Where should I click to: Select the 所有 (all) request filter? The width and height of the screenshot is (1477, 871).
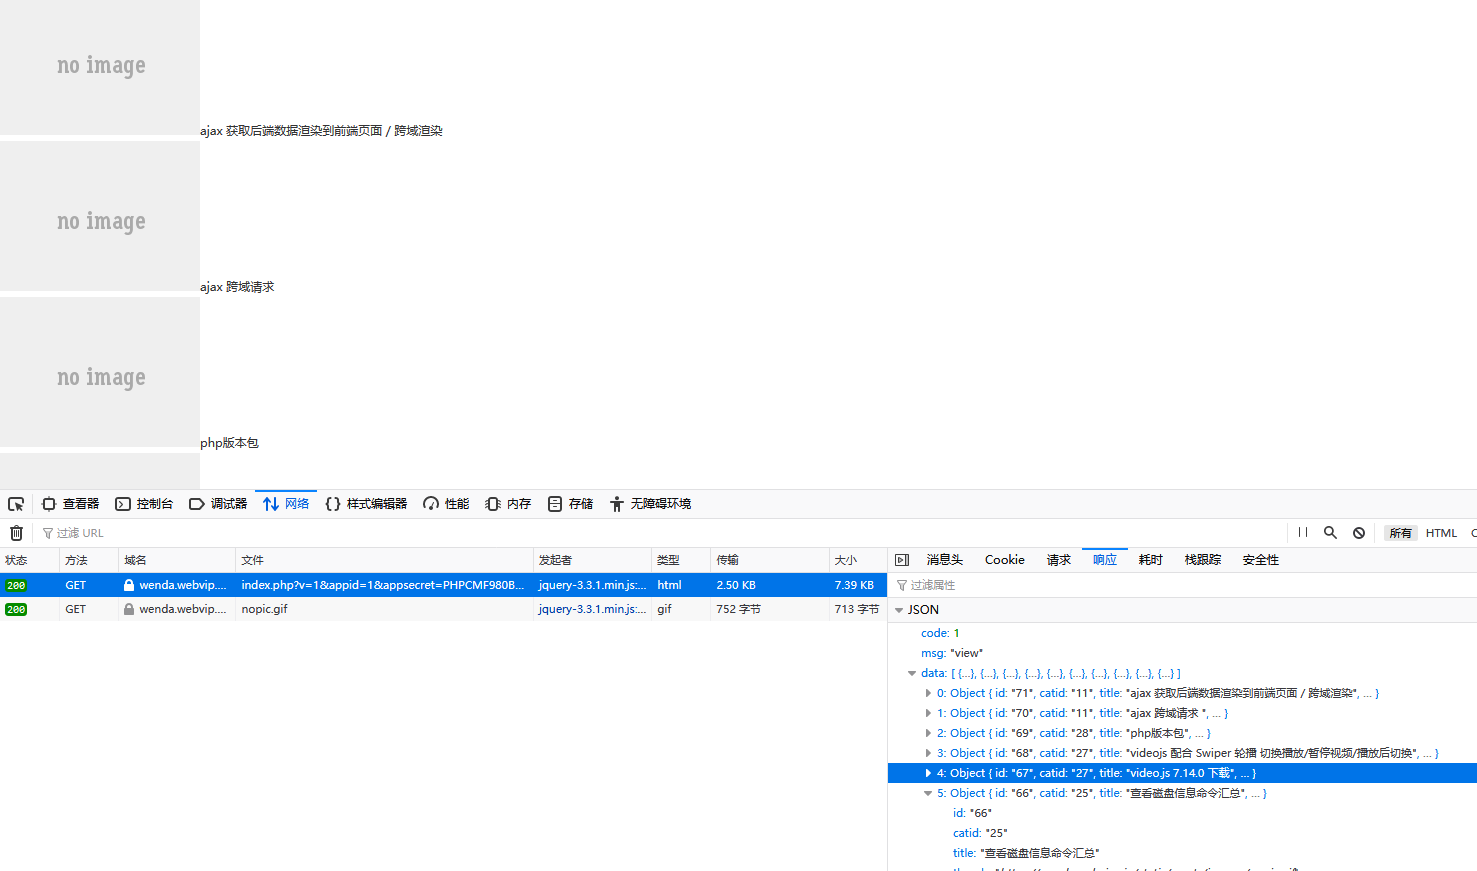pyautogui.click(x=1400, y=533)
